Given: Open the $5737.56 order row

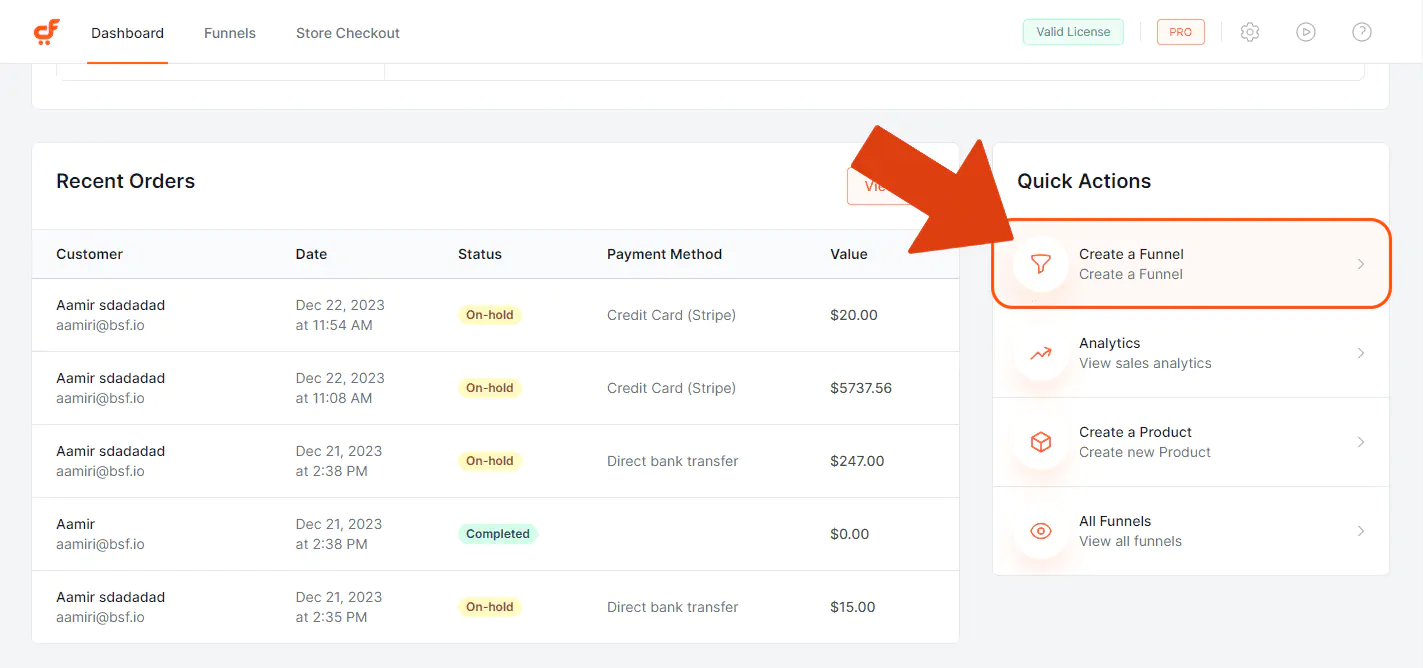Looking at the screenshot, I should coord(495,388).
